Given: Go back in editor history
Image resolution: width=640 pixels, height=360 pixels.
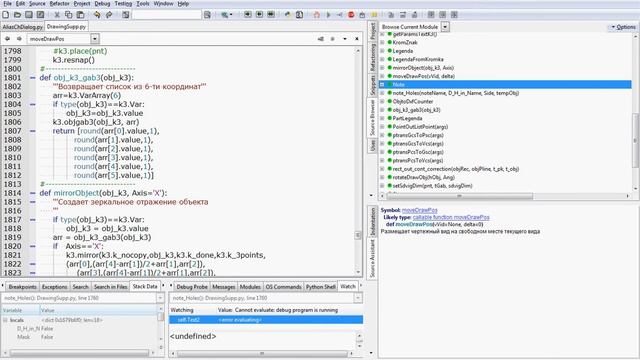Looking at the screenshot, I should [7, 39].
